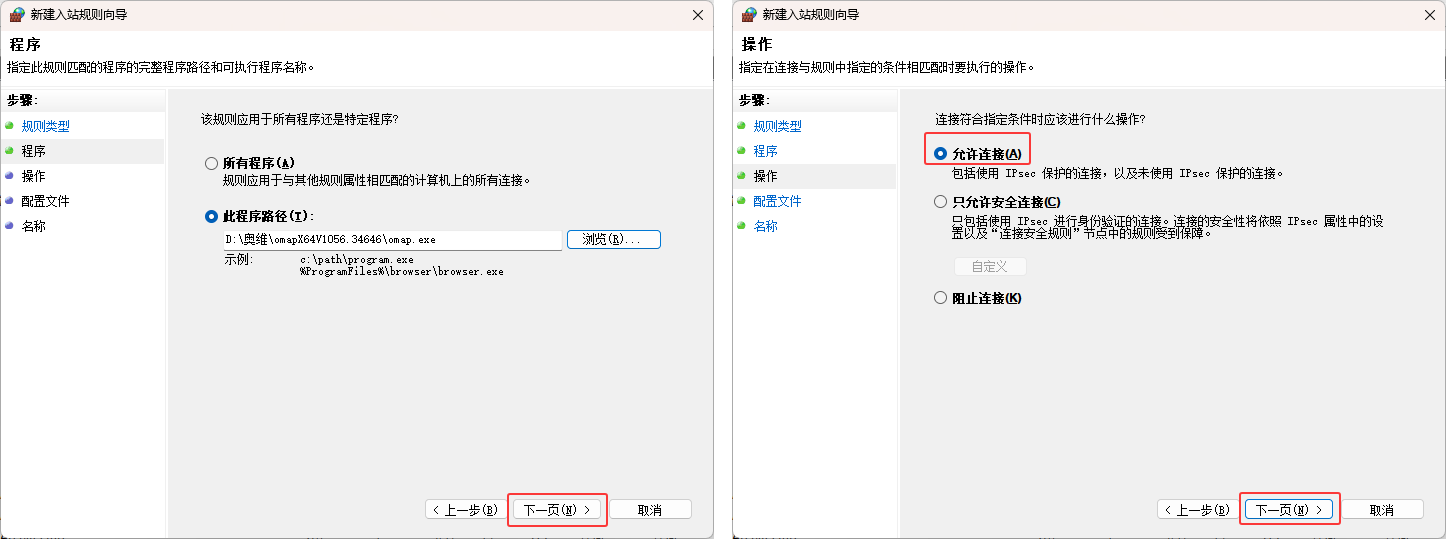Viewport: 1446px width, 541px height.
Task: Click 该规则应用于所有程序还是特定程序 question text
Action: pyautogui.click(x=300, y=119)
